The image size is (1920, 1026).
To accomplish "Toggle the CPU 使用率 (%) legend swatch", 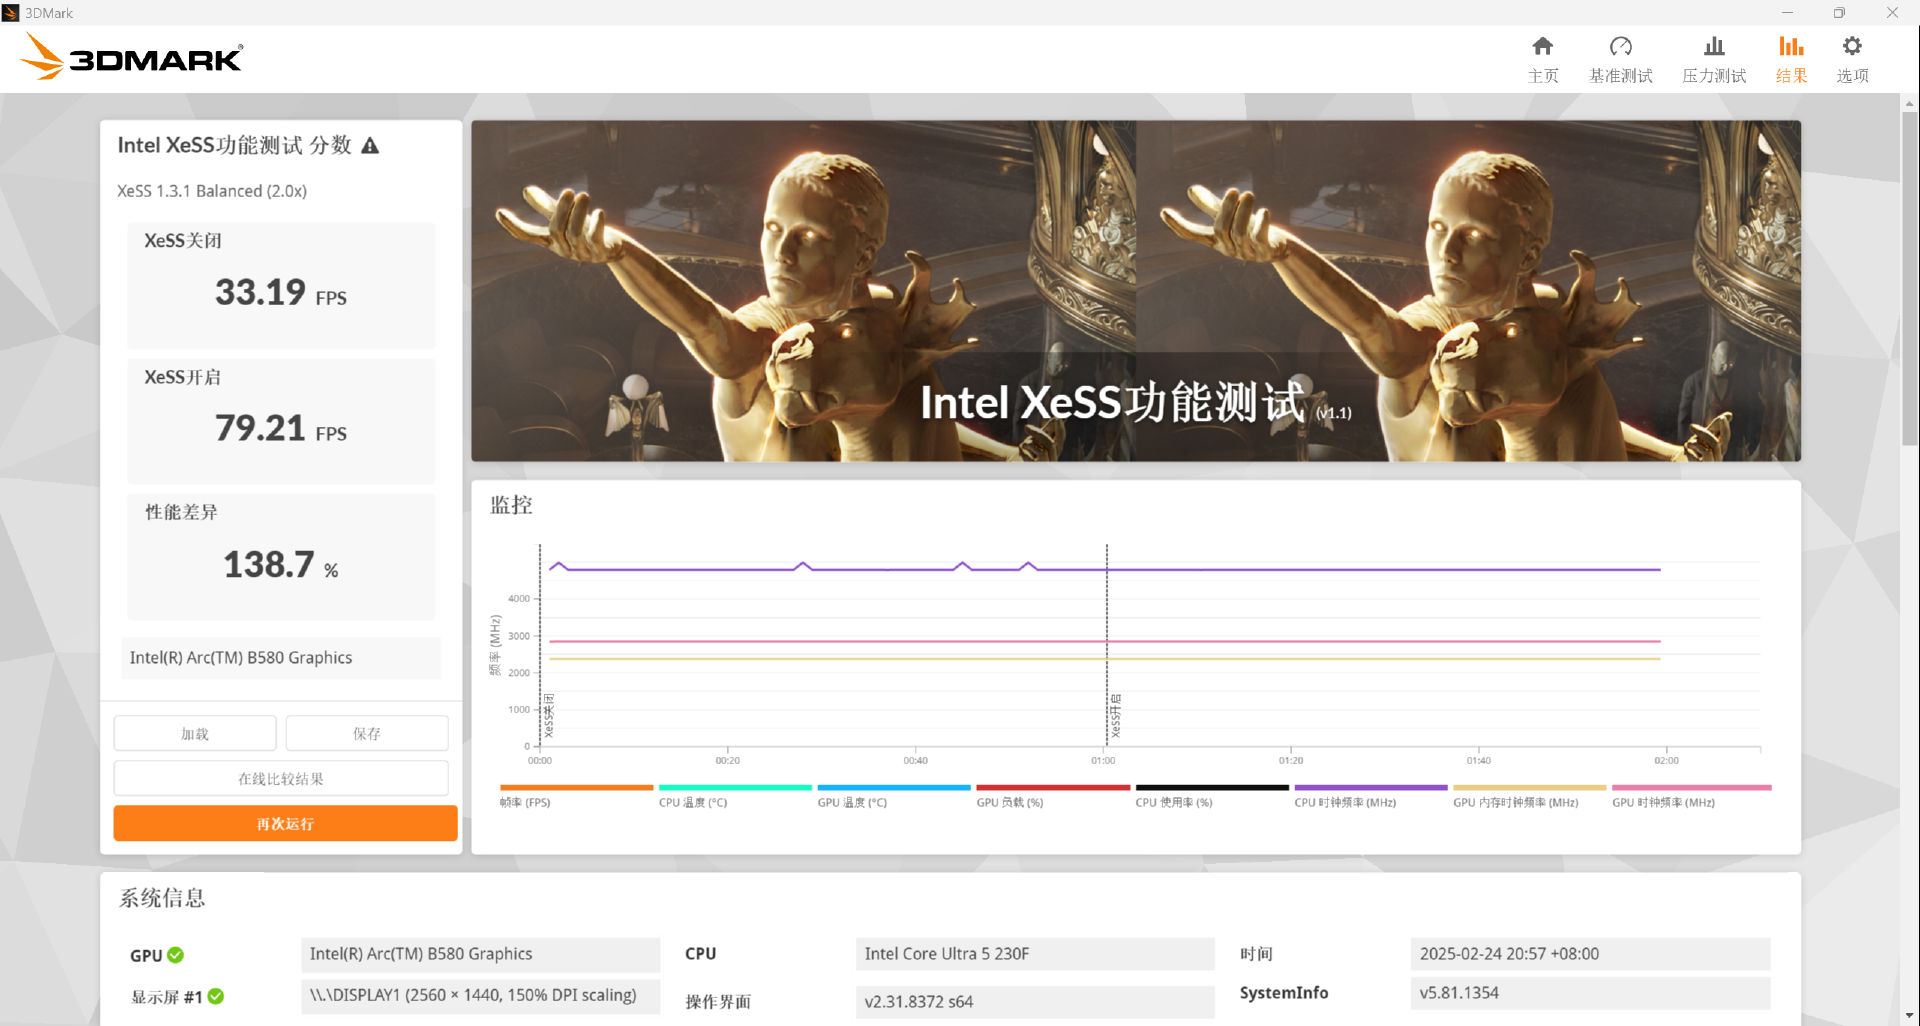I will [1212, 788].
